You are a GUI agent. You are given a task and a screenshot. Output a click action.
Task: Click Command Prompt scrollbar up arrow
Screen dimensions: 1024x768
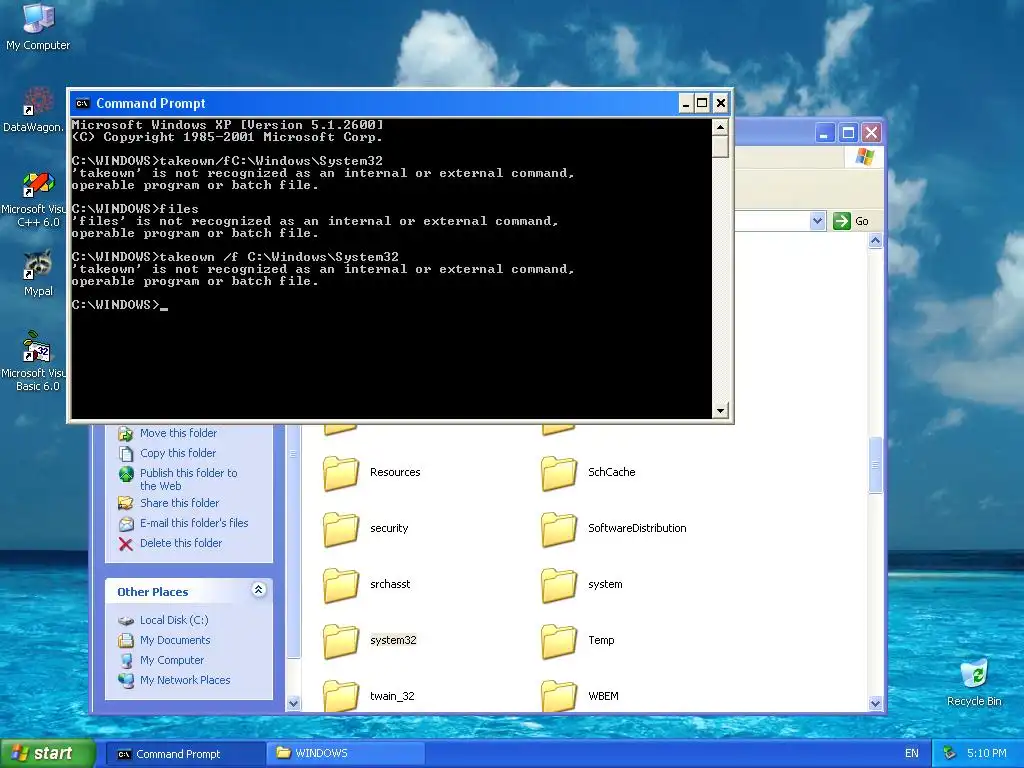tap(720, 127)
